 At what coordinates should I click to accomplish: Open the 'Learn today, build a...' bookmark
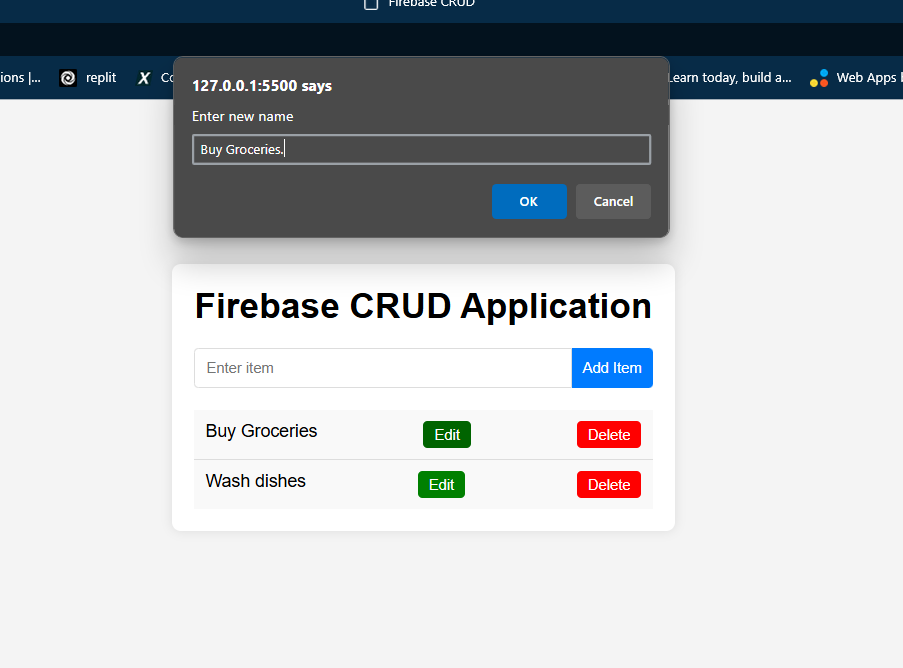[x=730, y=78]
